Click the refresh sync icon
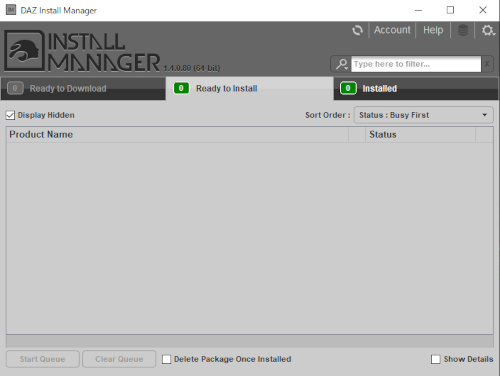Image resolution: width=500 pixels, height=376 pixels. (357, 30)
